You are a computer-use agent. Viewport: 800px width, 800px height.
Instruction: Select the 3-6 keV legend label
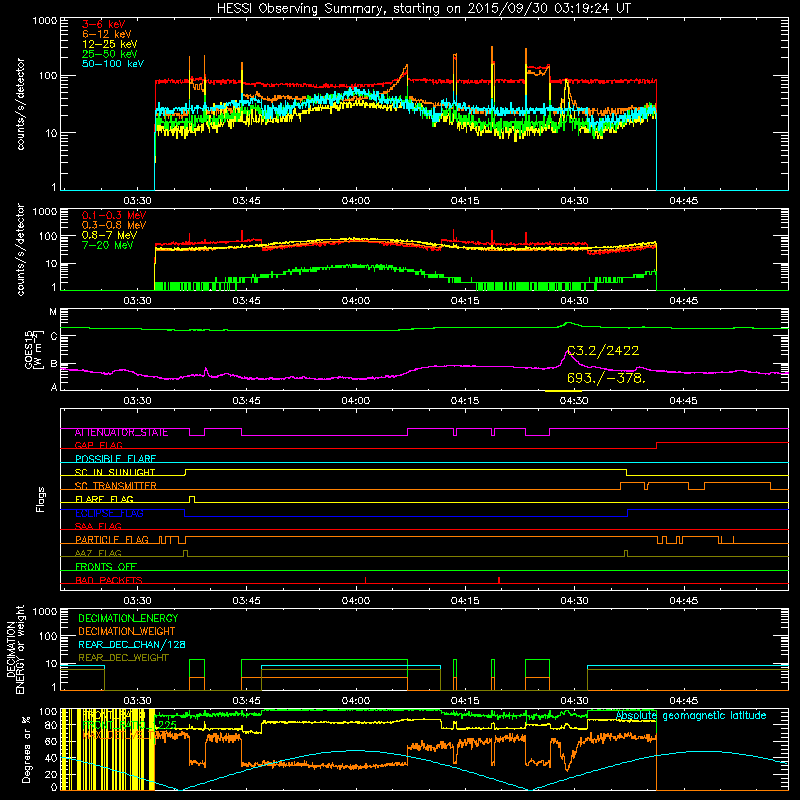(x=104, y=24)
